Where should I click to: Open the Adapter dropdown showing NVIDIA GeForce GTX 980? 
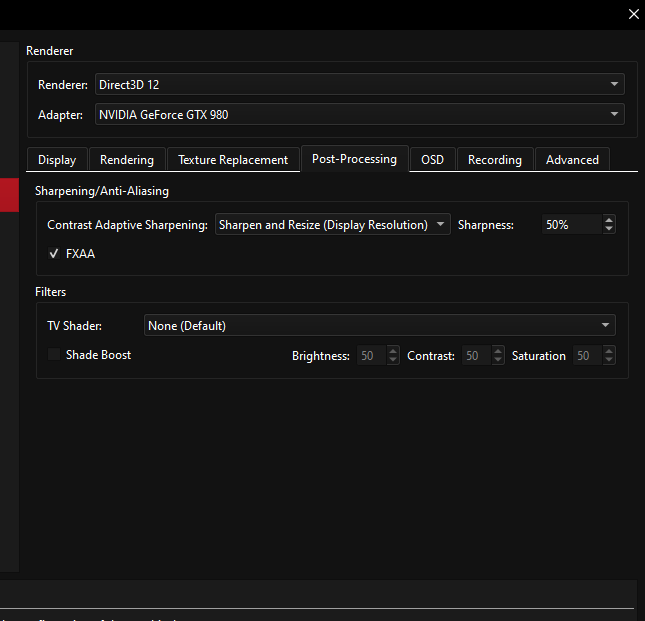coord(360,114)
